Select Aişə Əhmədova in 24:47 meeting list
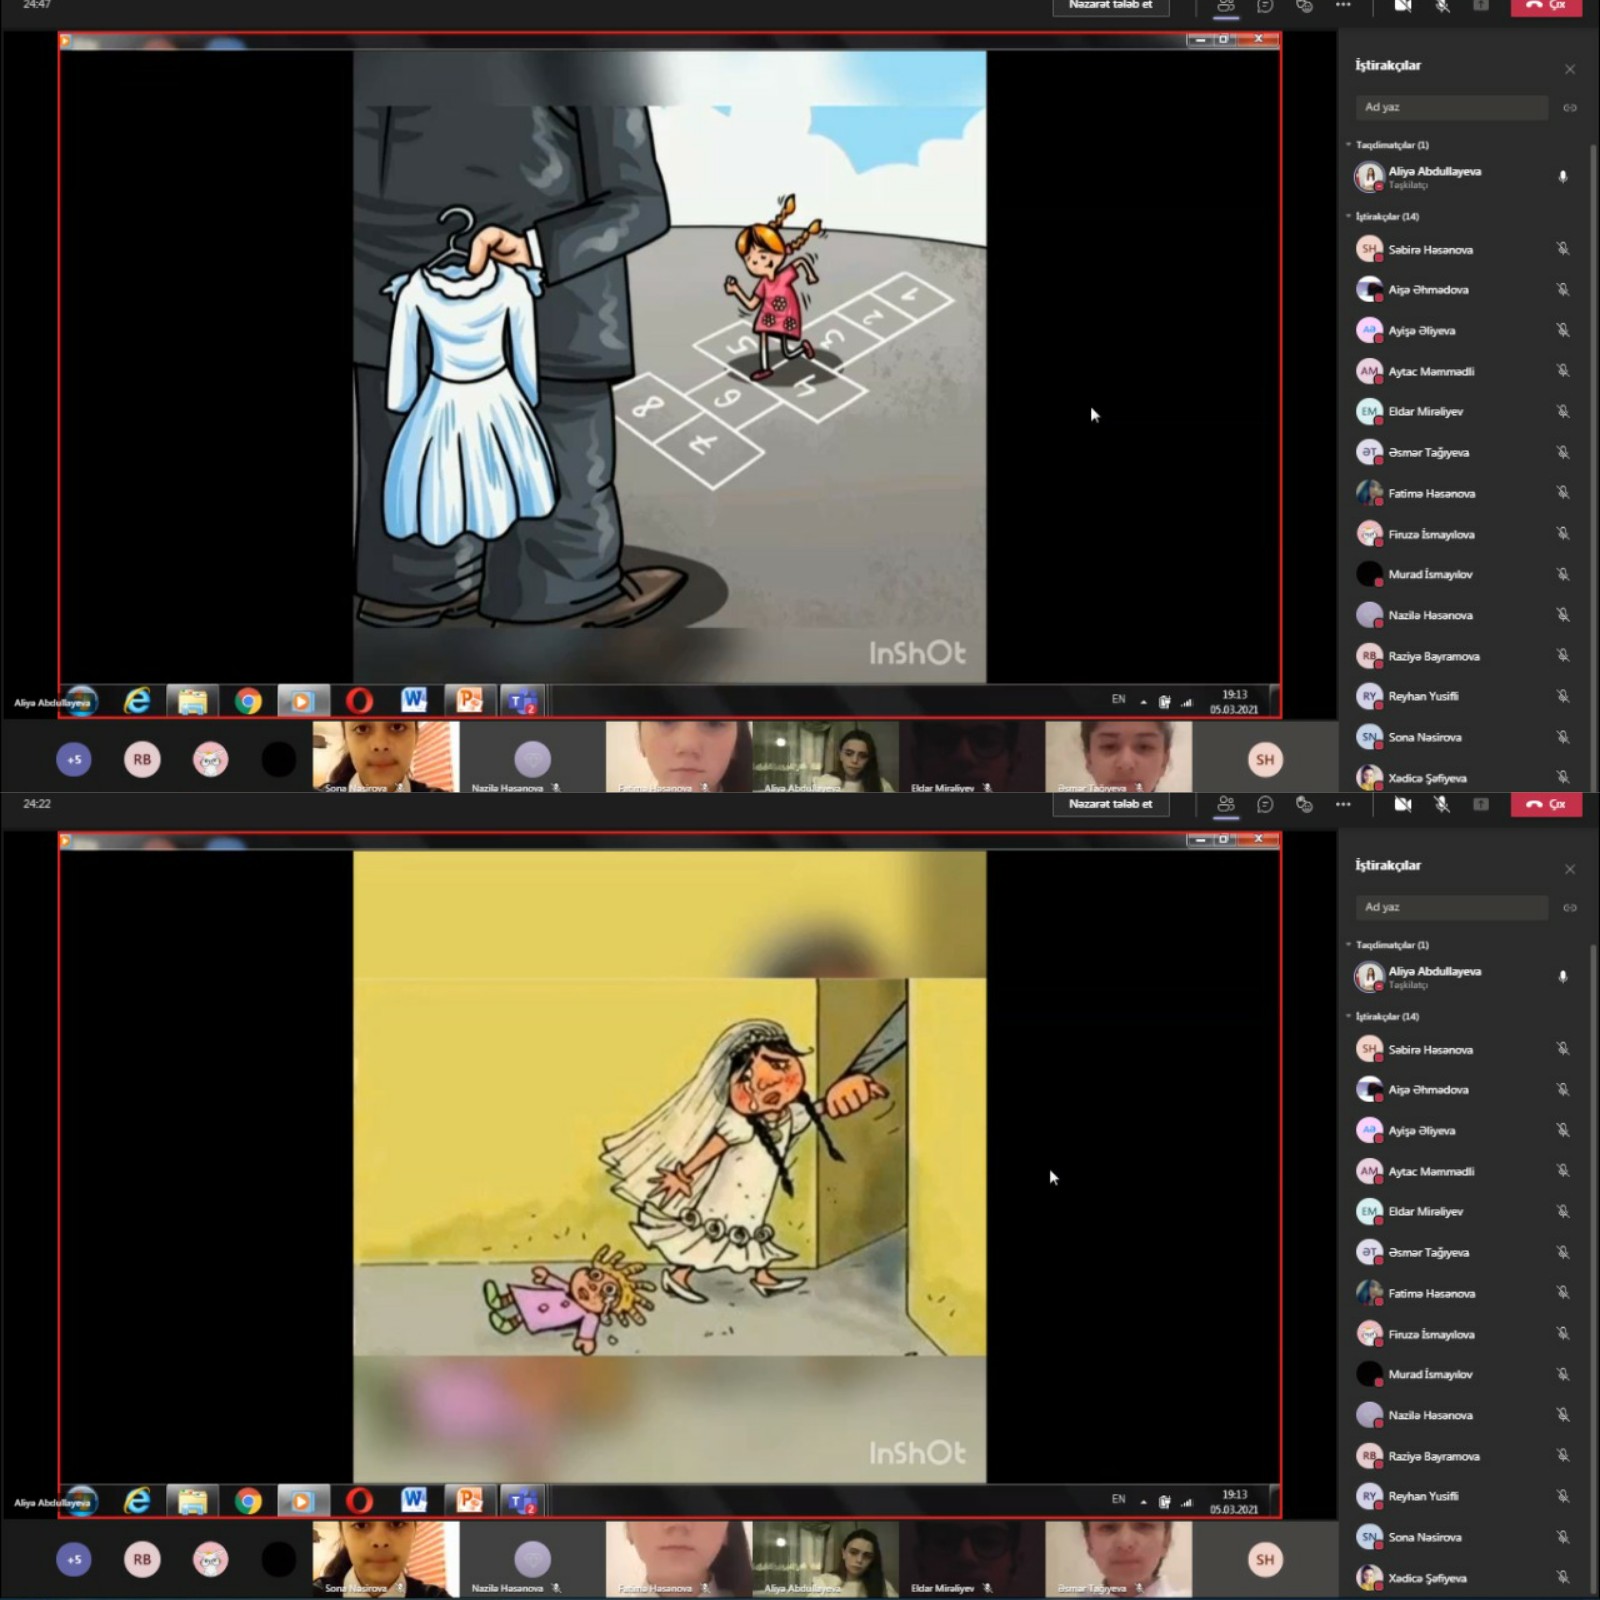 click(1463, 290)
